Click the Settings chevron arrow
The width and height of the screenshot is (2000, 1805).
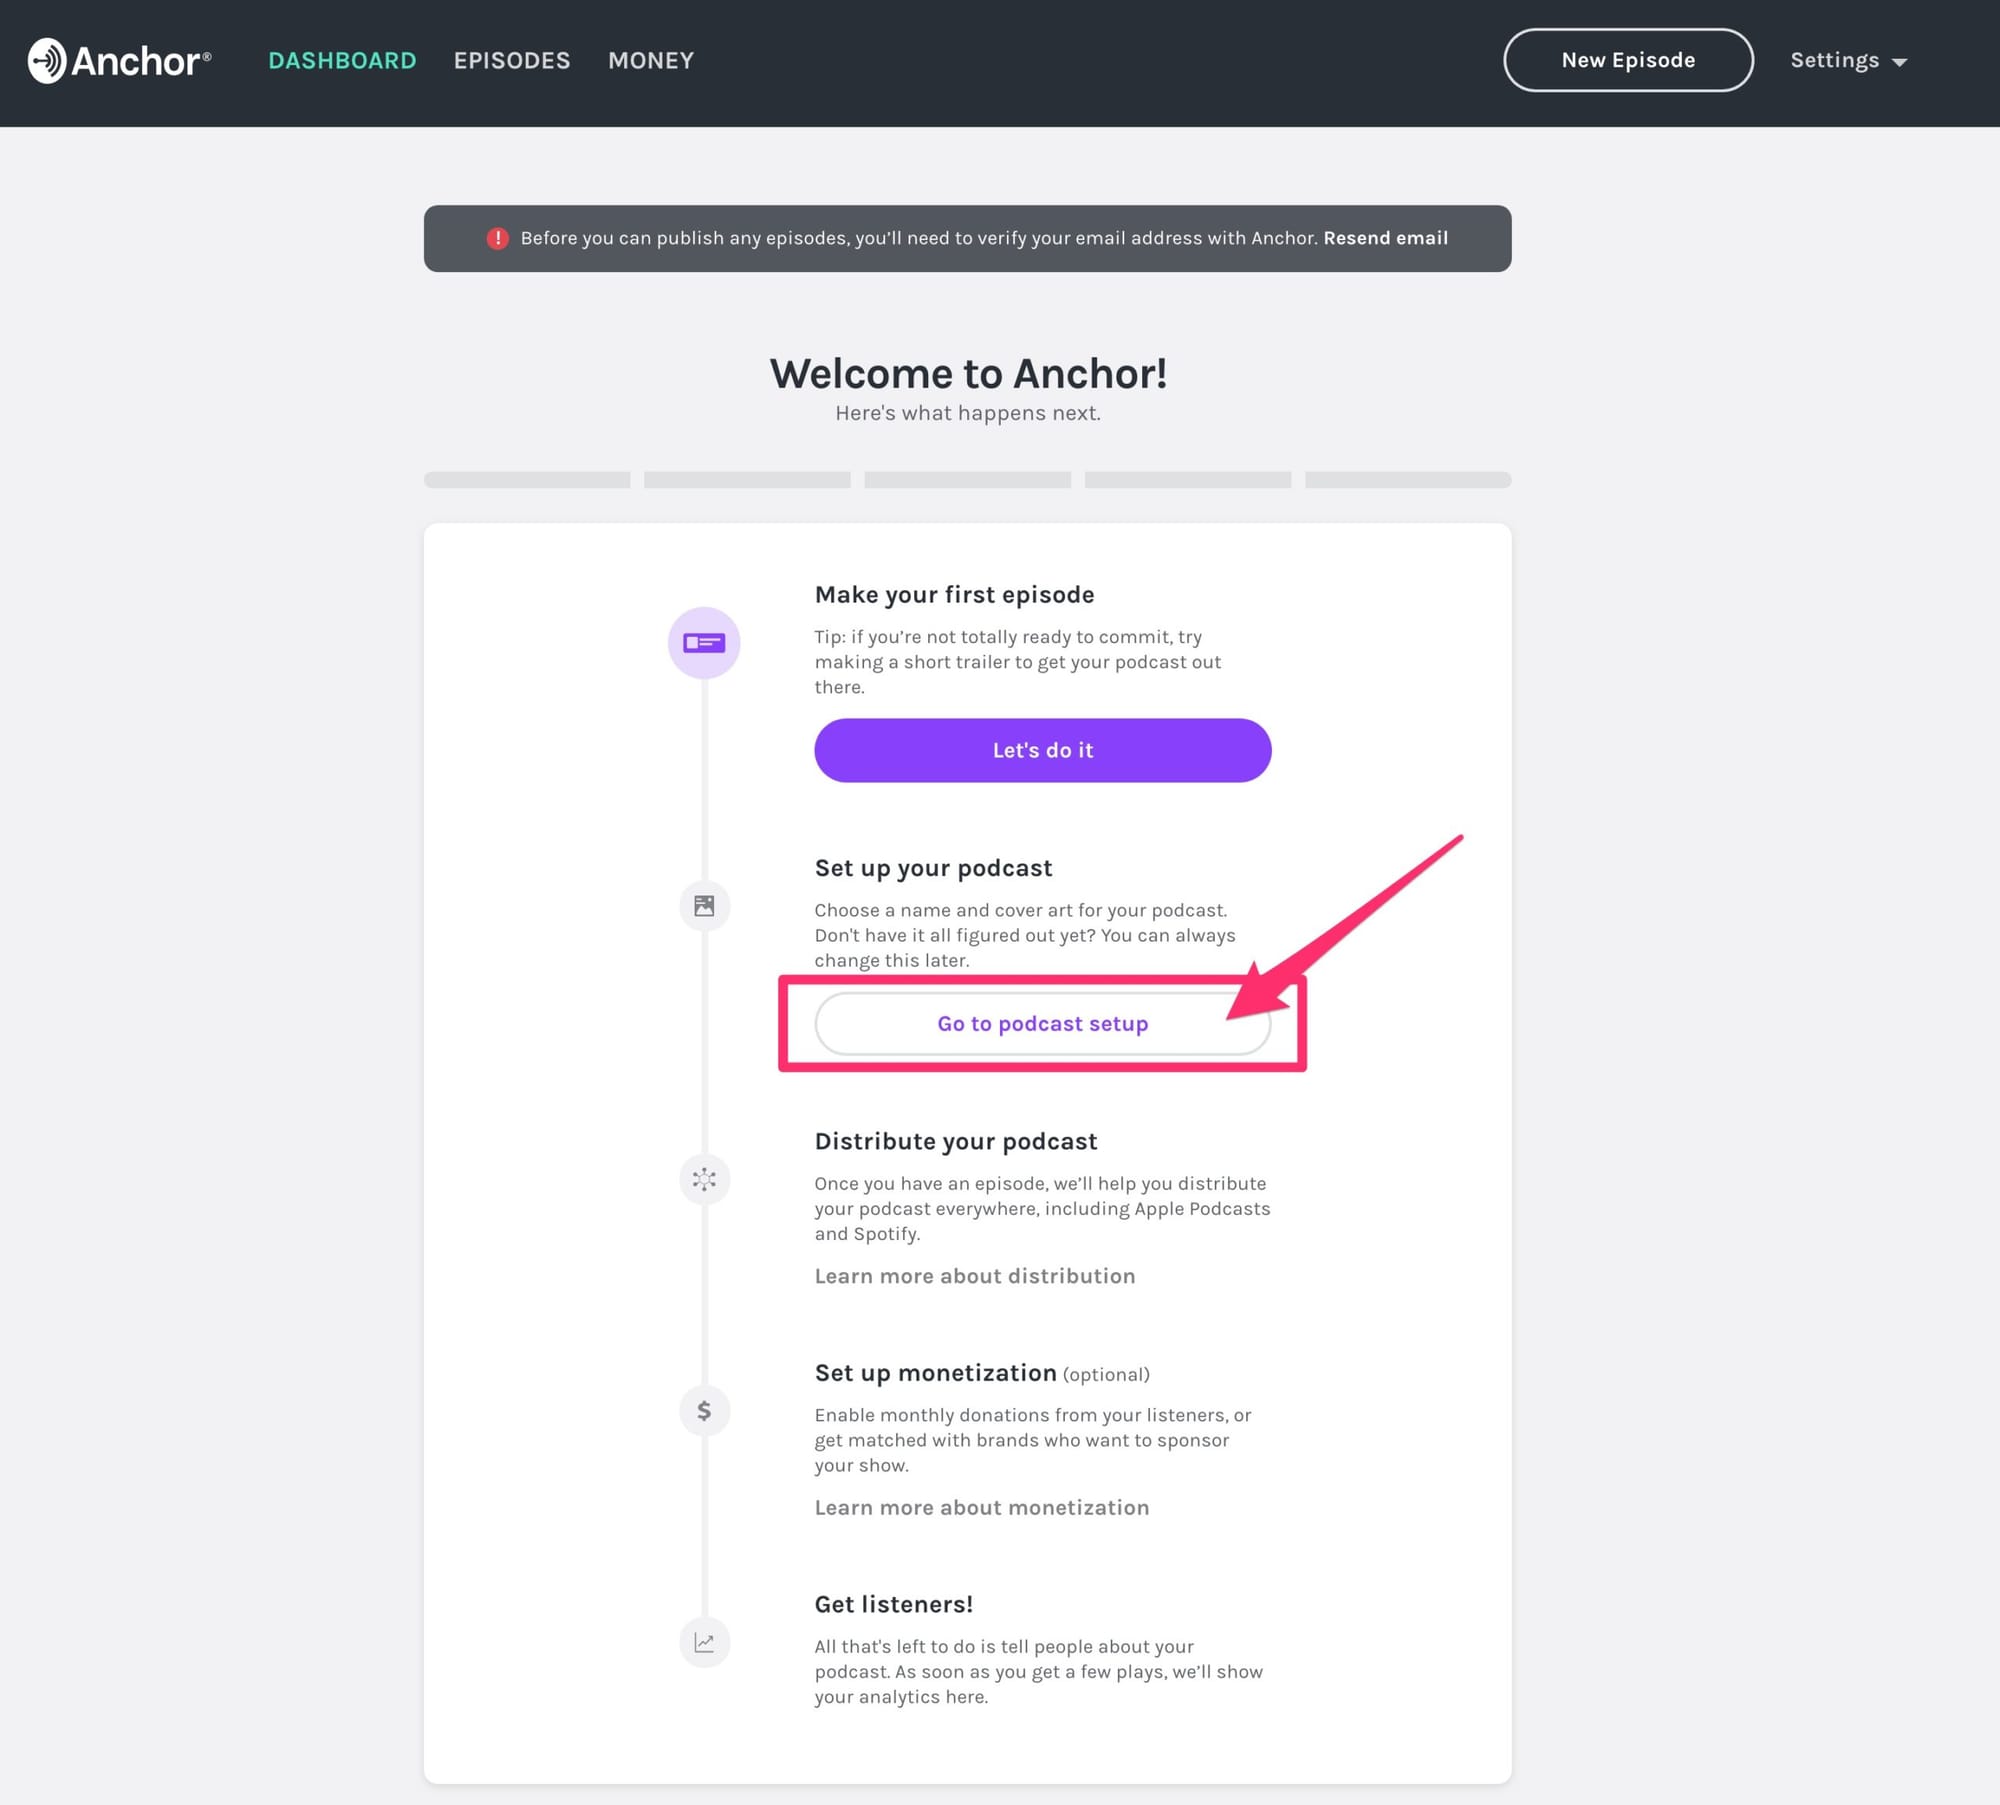[1899, 62]
